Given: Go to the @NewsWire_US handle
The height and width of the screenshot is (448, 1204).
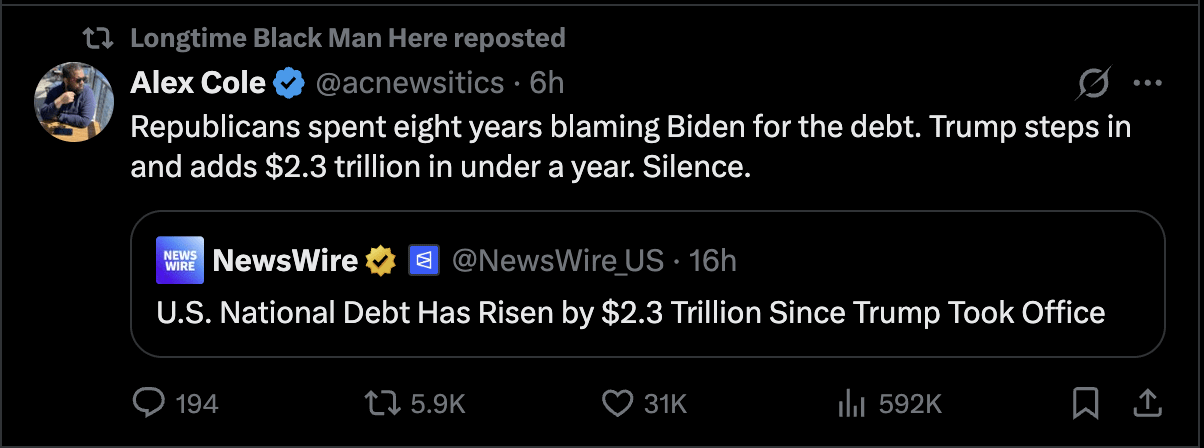Looking at the screenshot, I should tap(558, 261).
